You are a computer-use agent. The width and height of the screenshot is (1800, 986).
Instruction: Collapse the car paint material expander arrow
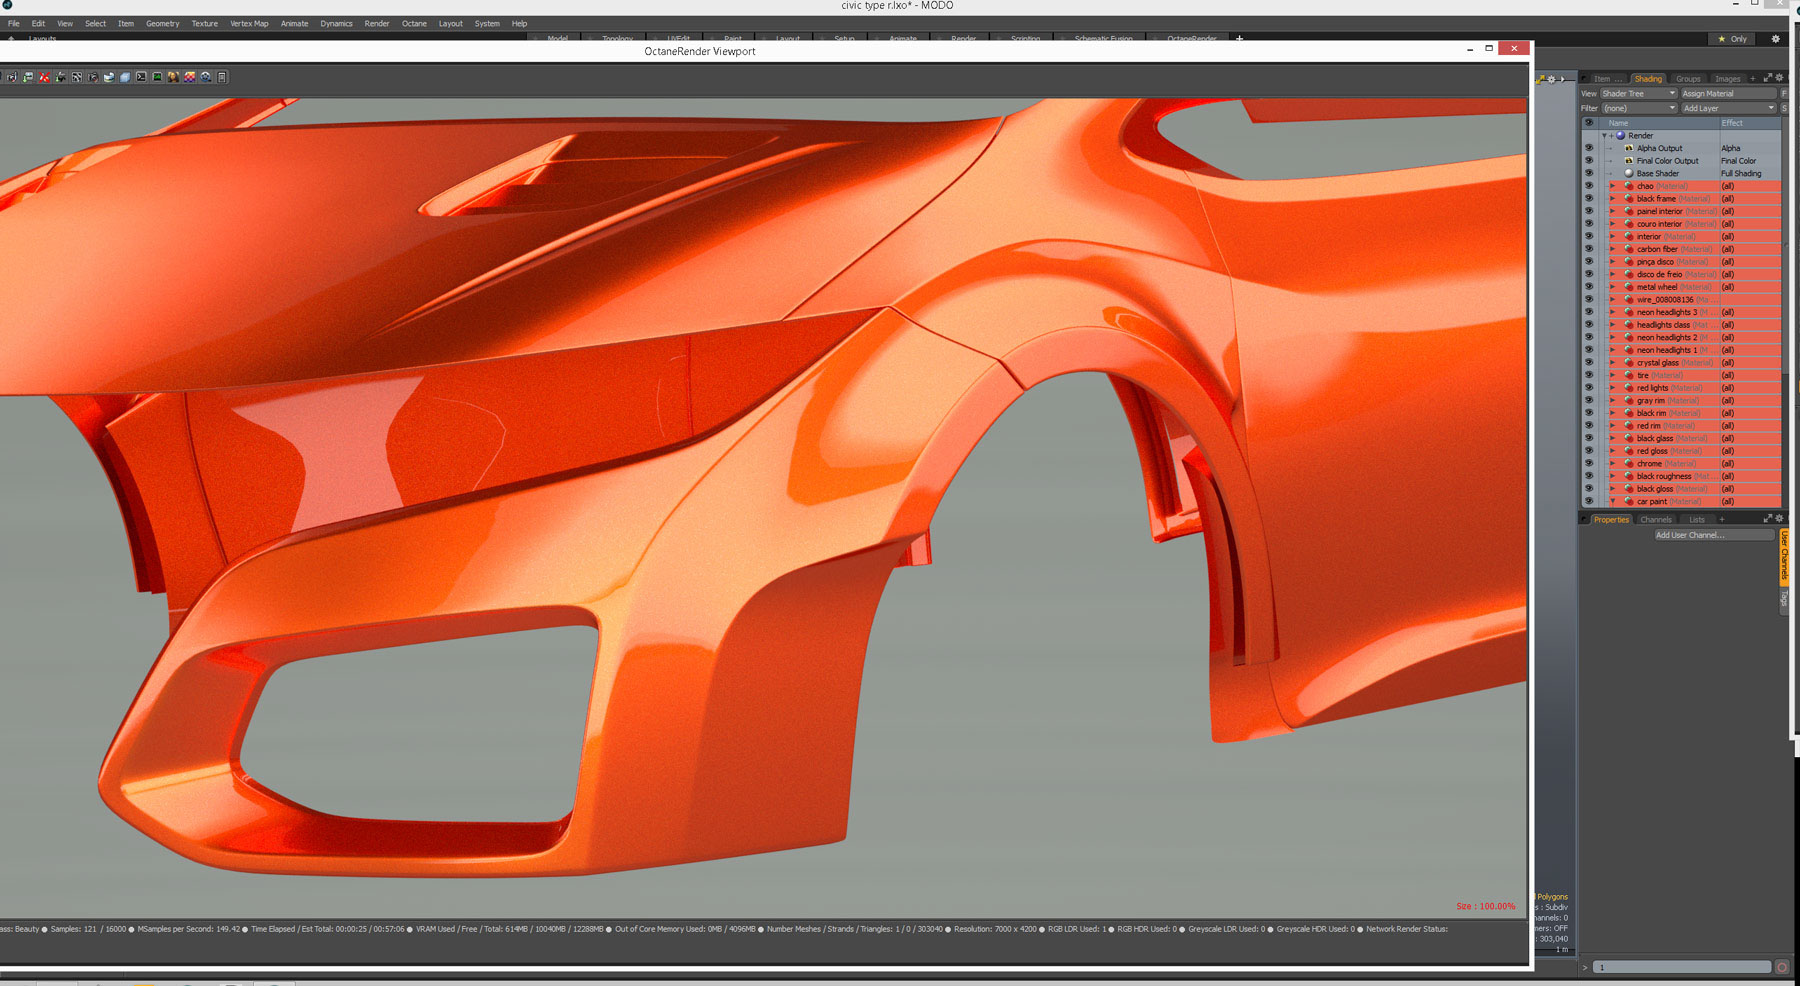pos(1612,501)
